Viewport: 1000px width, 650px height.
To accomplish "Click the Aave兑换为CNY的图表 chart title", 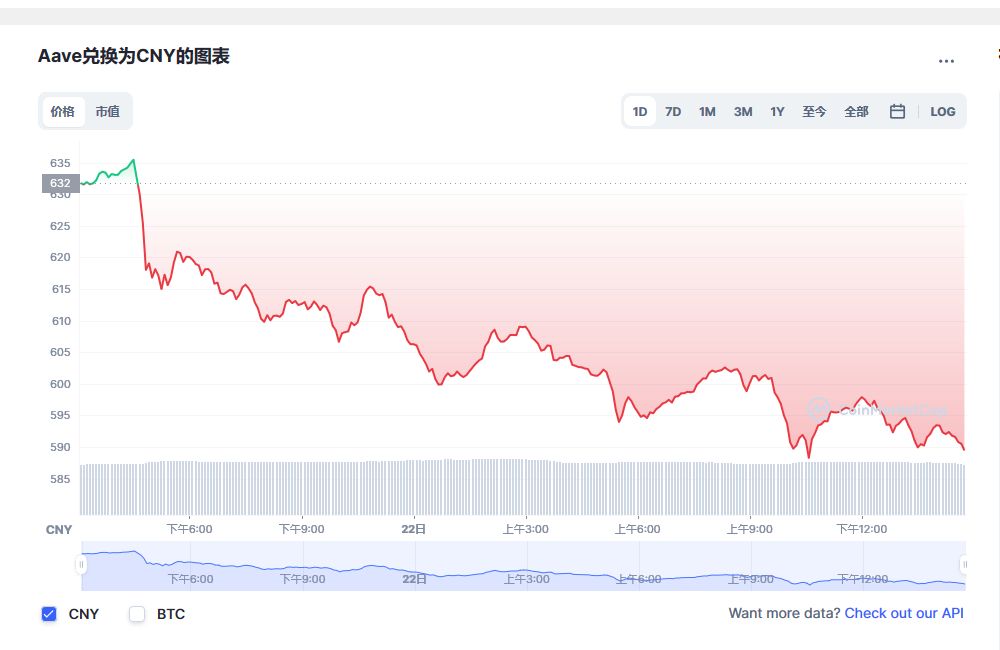I will click(x=133, y=56).
